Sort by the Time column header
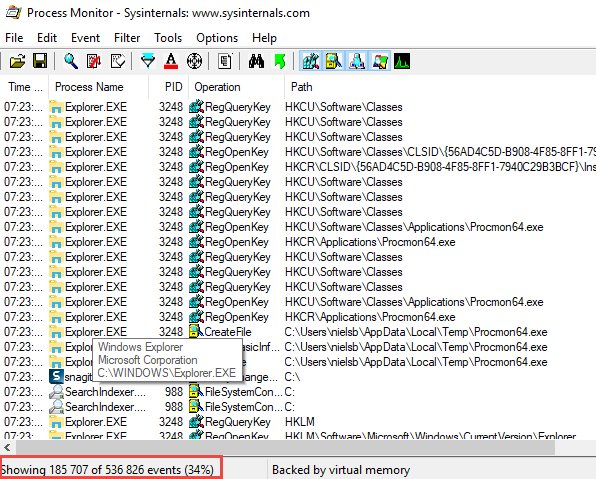The width and height of the screenshot is (596, 479). pos(25,87)
